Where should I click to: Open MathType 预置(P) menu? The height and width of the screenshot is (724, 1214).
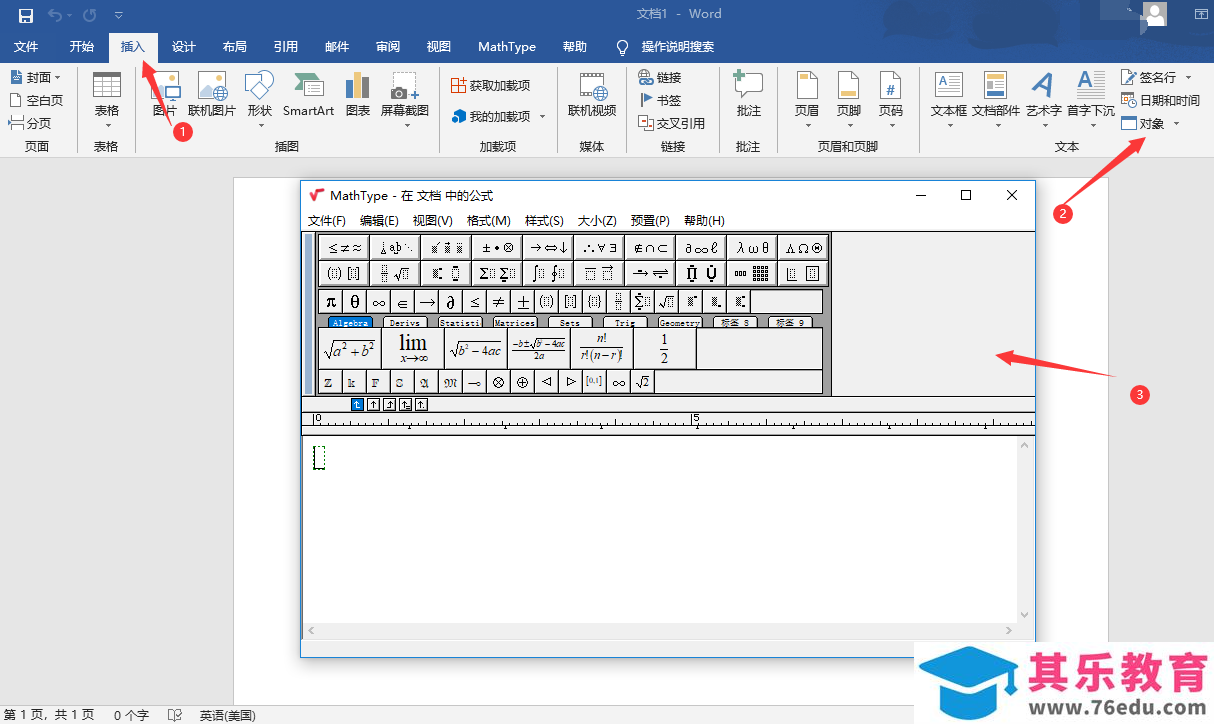pyautogui.click(x=650, y=220)
